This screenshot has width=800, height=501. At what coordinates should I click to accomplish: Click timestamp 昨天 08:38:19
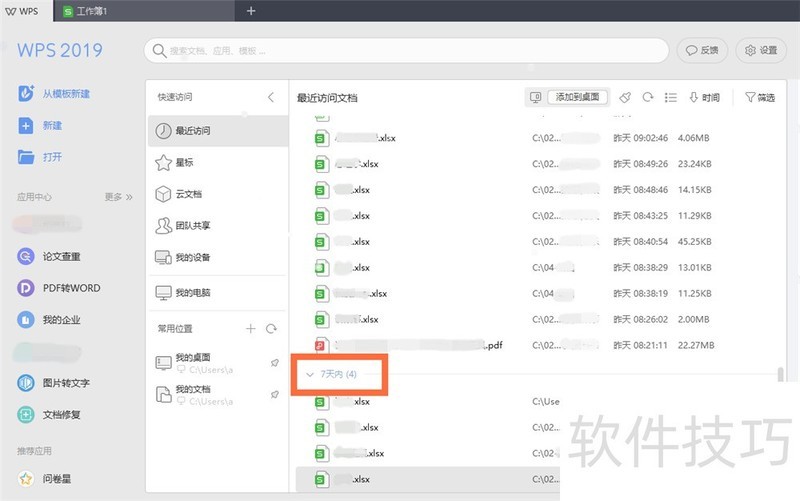[640, 293]
